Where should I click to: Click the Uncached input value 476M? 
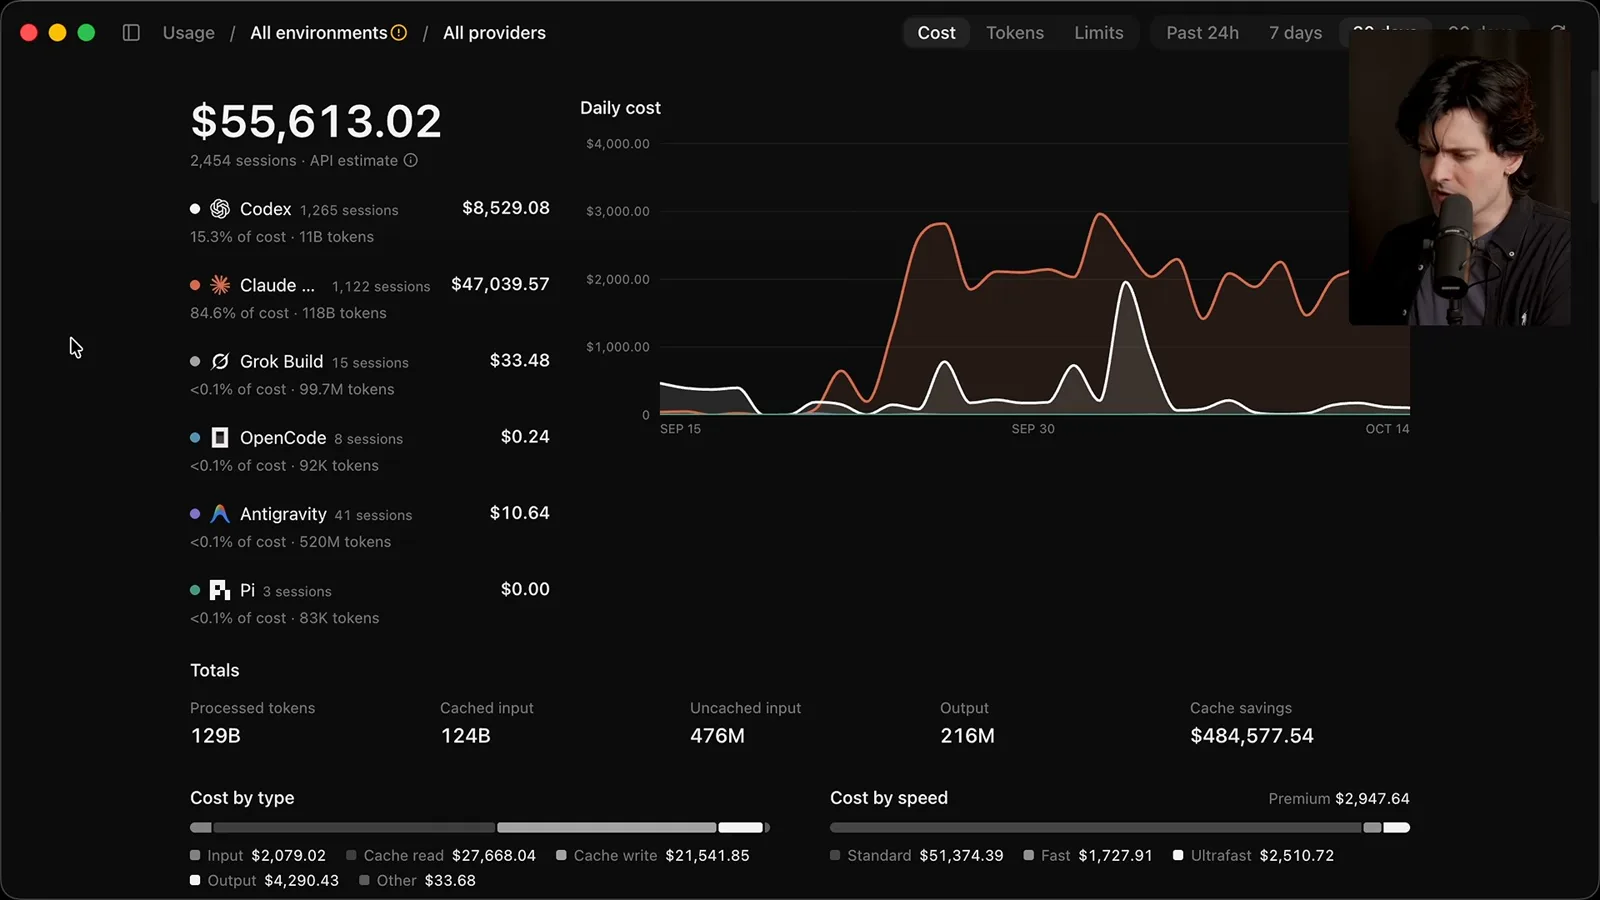[717, 736]
